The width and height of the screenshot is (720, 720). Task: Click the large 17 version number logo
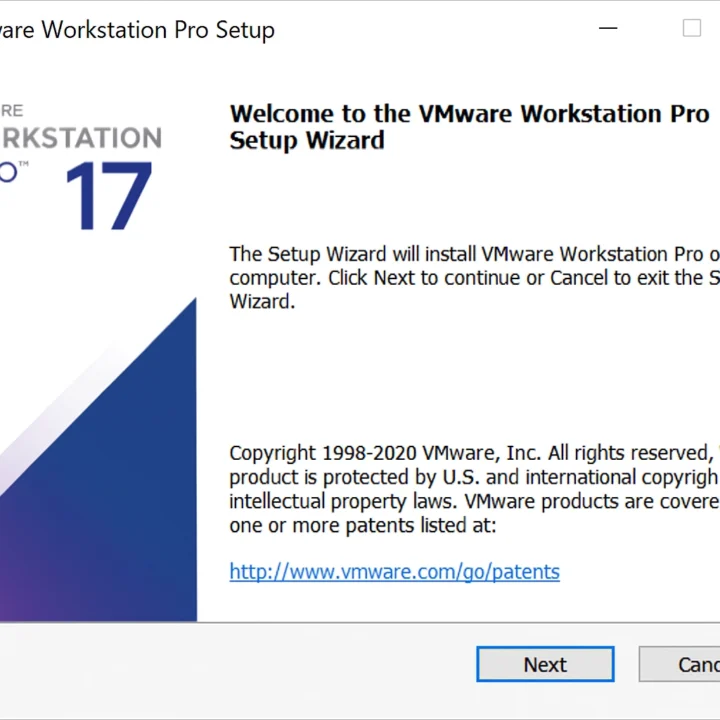point(108,197)
